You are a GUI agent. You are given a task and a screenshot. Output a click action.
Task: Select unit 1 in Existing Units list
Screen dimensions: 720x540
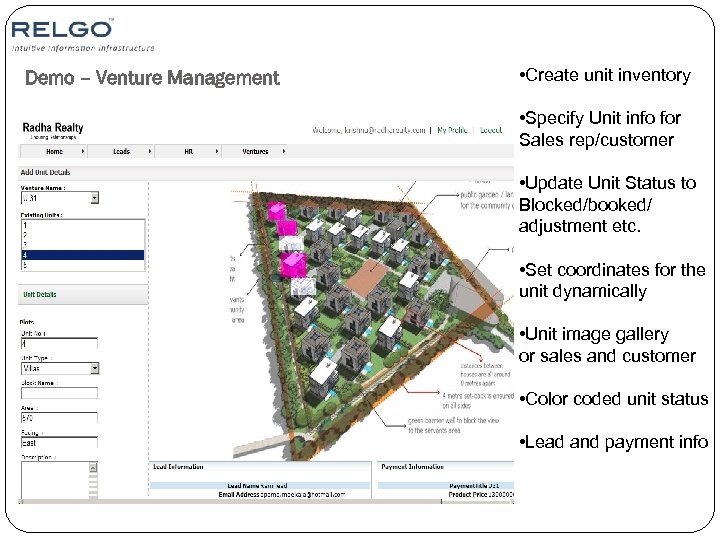(x=83, y=225)
